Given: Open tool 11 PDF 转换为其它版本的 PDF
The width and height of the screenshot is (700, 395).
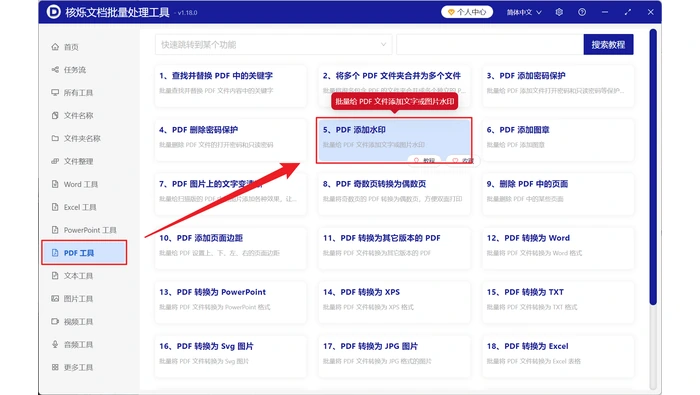Looking at the screenshot, I should coord(394,248).
